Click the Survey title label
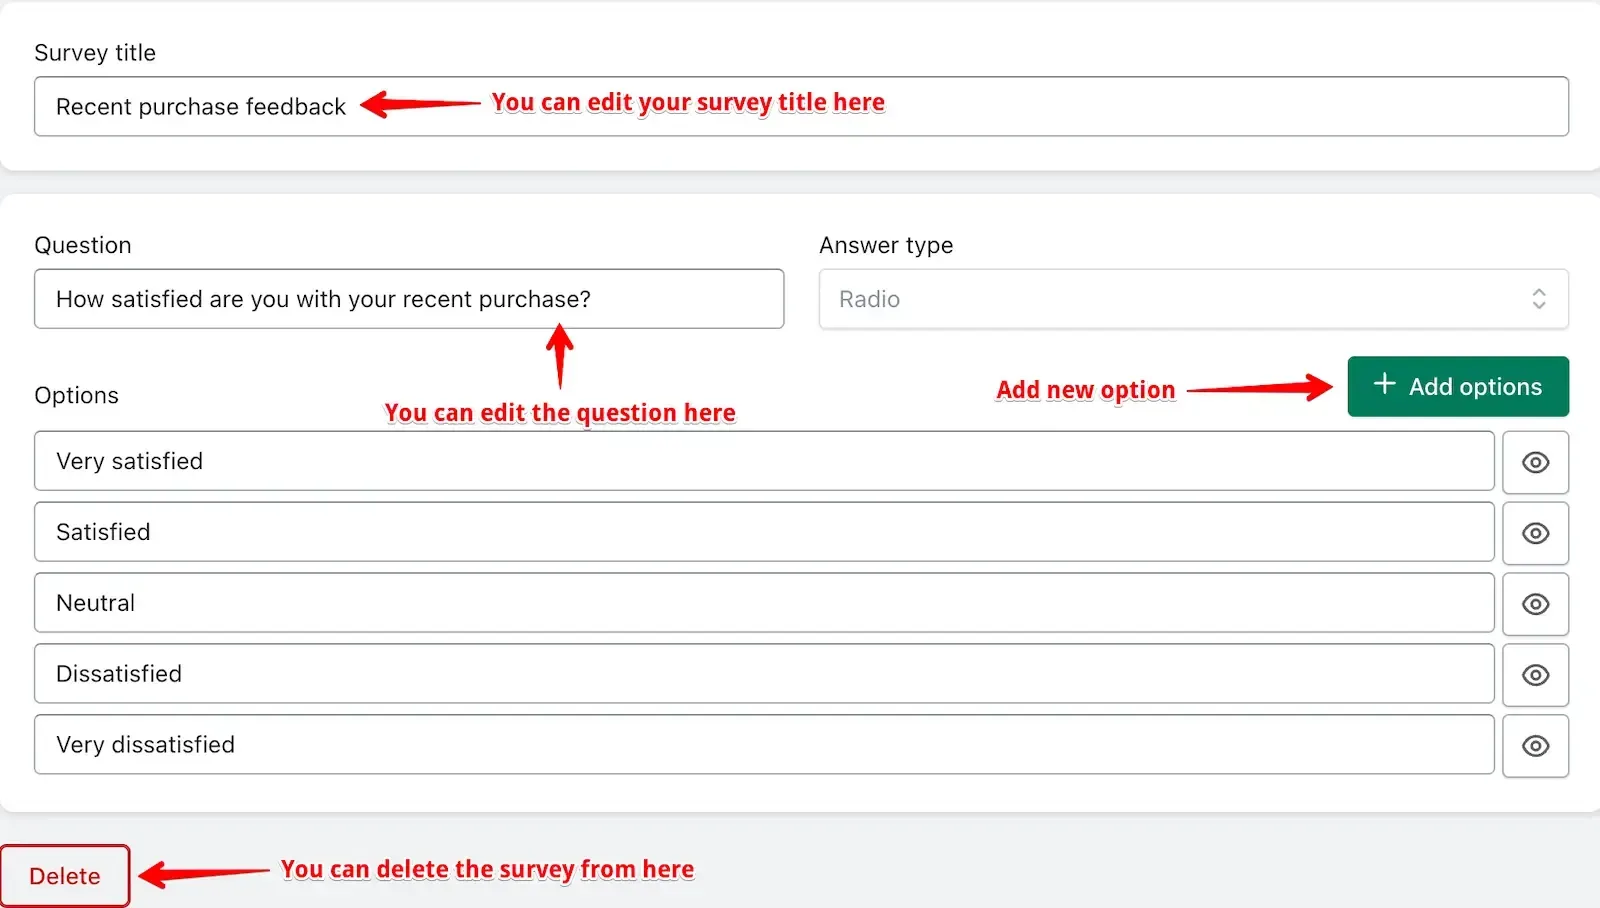The image size is (1600, 908). click(95, 53)
